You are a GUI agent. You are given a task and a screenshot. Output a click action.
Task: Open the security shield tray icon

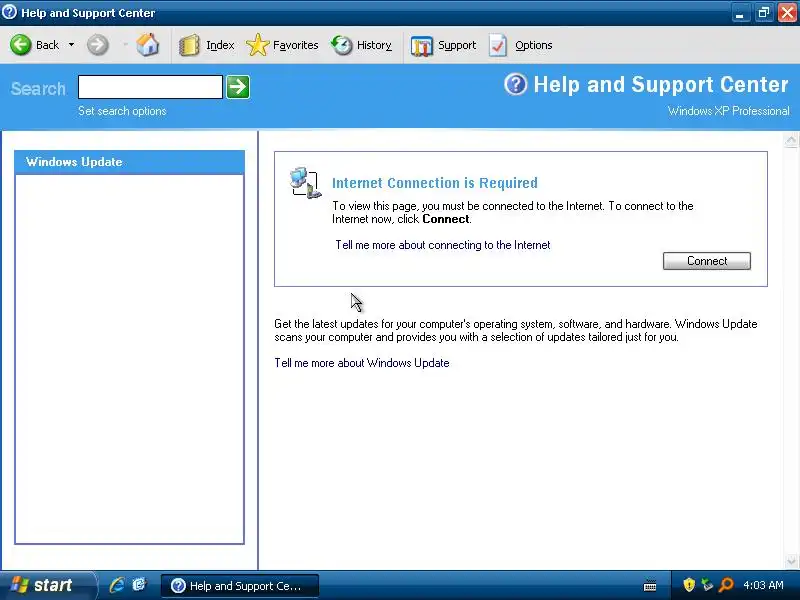coord(689,585)
